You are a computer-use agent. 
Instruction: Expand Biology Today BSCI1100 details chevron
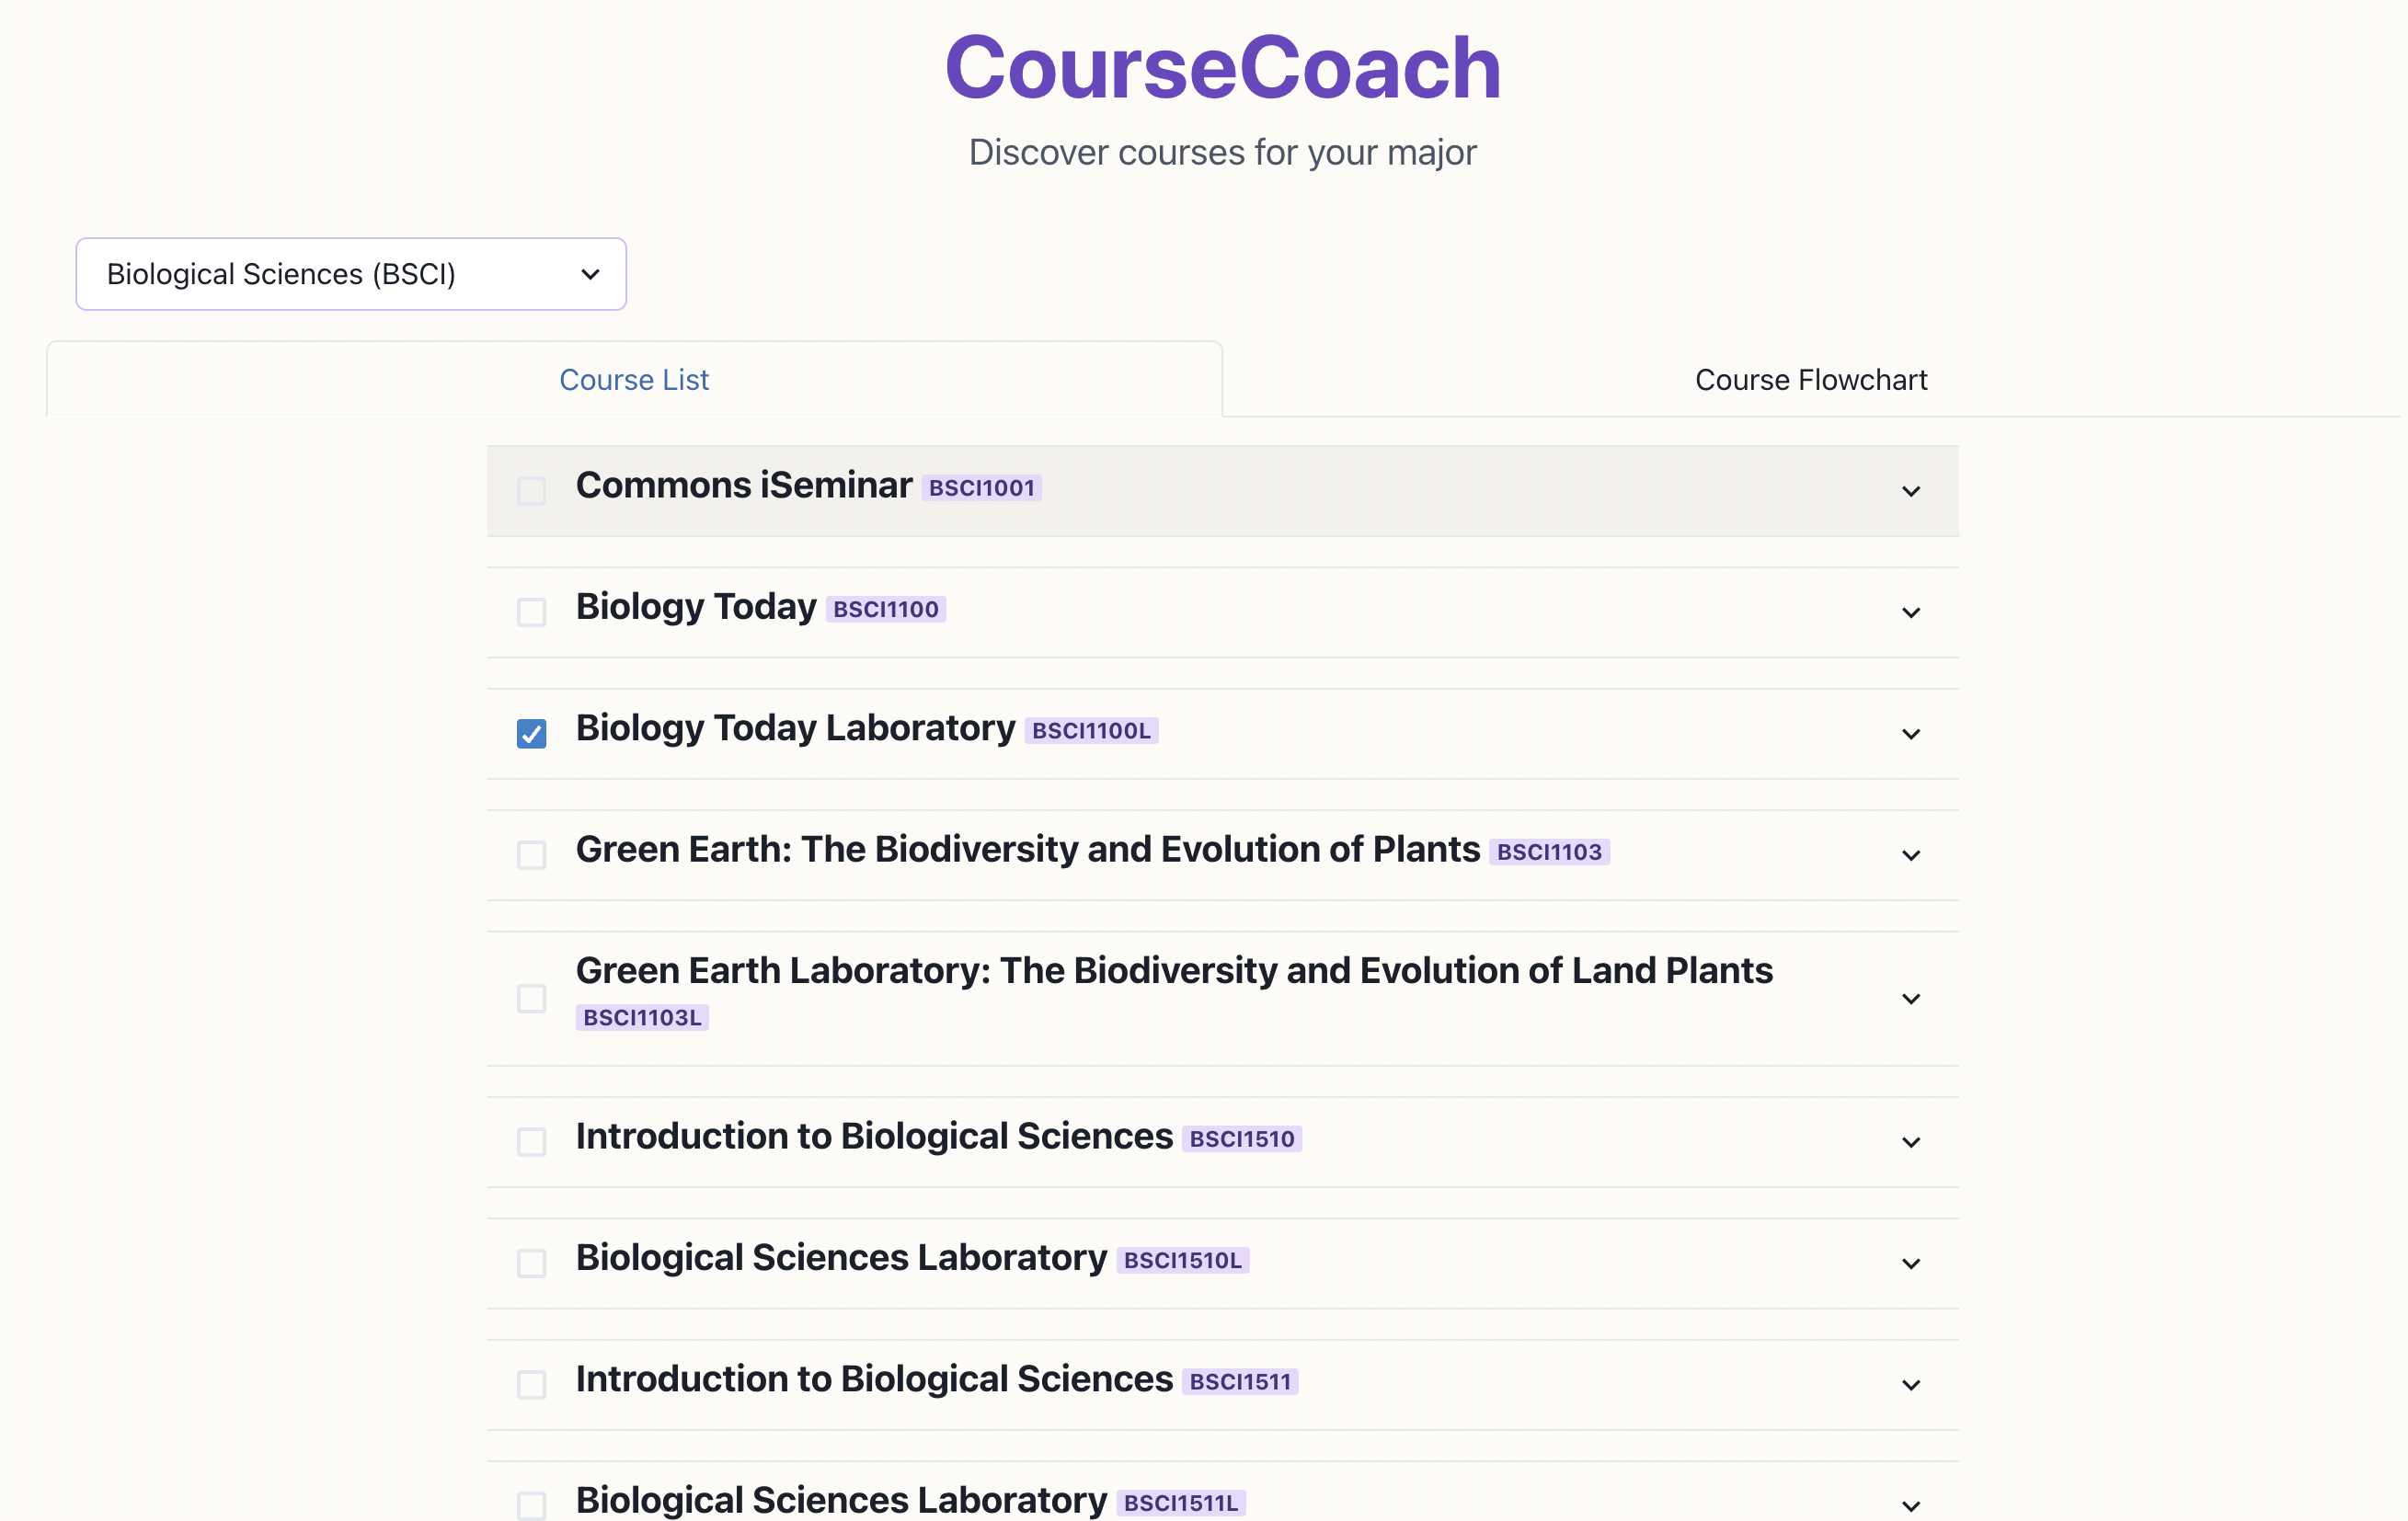pos(1910,612)
